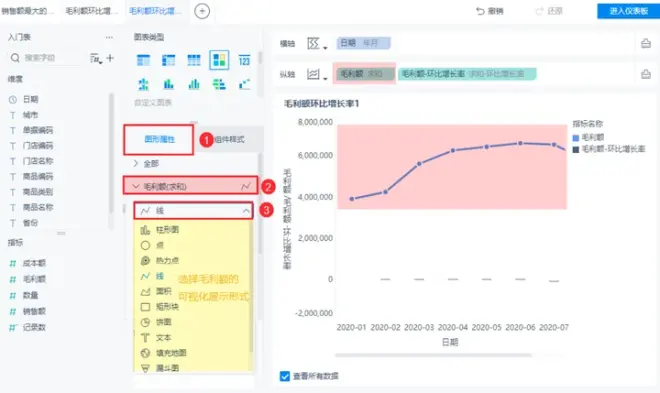Click the 撤销 undo button
This screenshot has width=660, height=393.
pyautogui.click(x=490, y=11)
